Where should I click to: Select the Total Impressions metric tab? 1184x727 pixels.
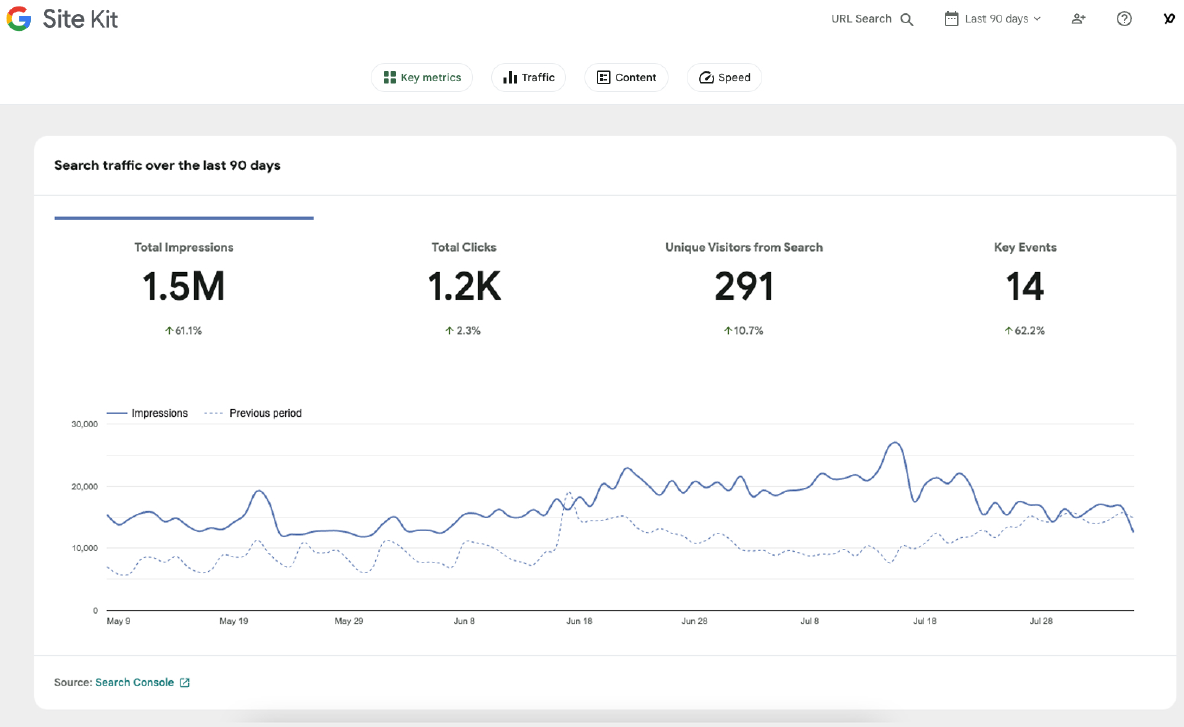184,288
